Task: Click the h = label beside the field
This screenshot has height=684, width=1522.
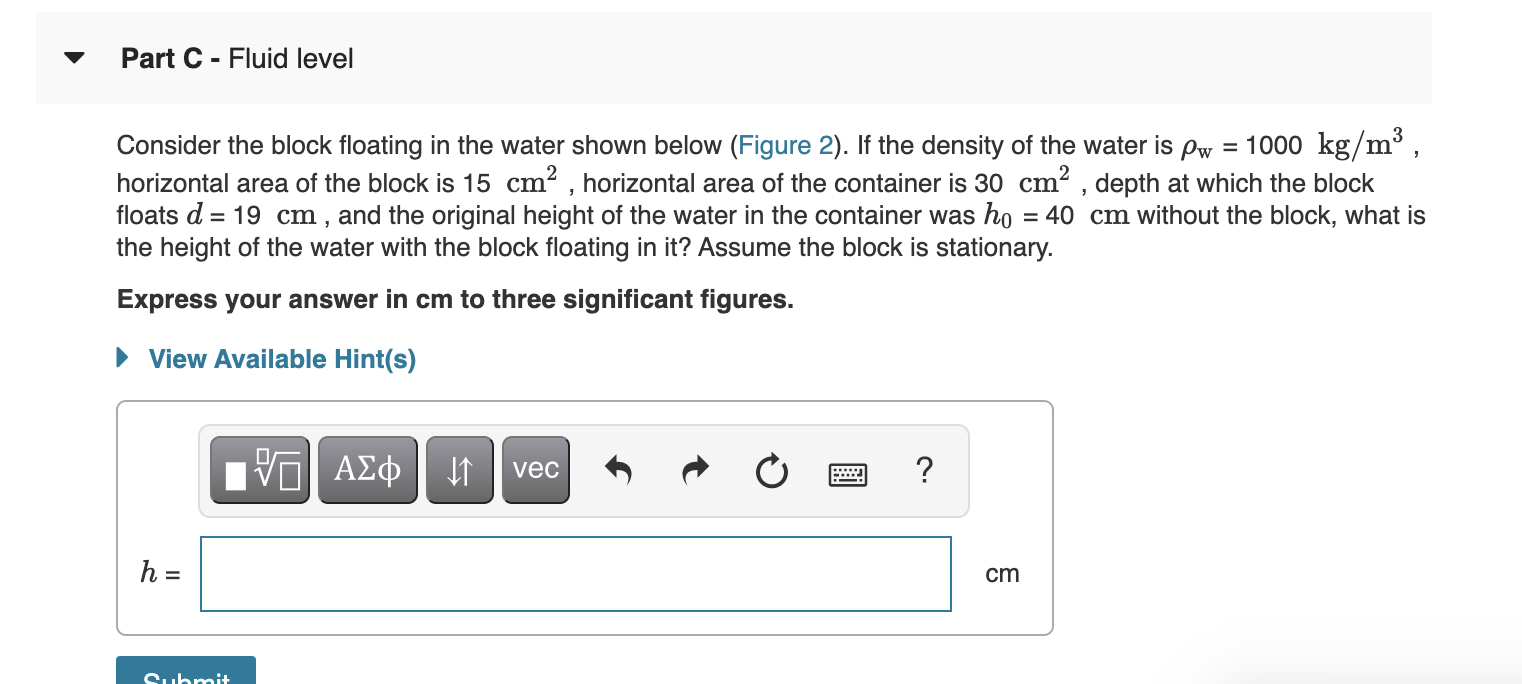Action: [159, 573]
